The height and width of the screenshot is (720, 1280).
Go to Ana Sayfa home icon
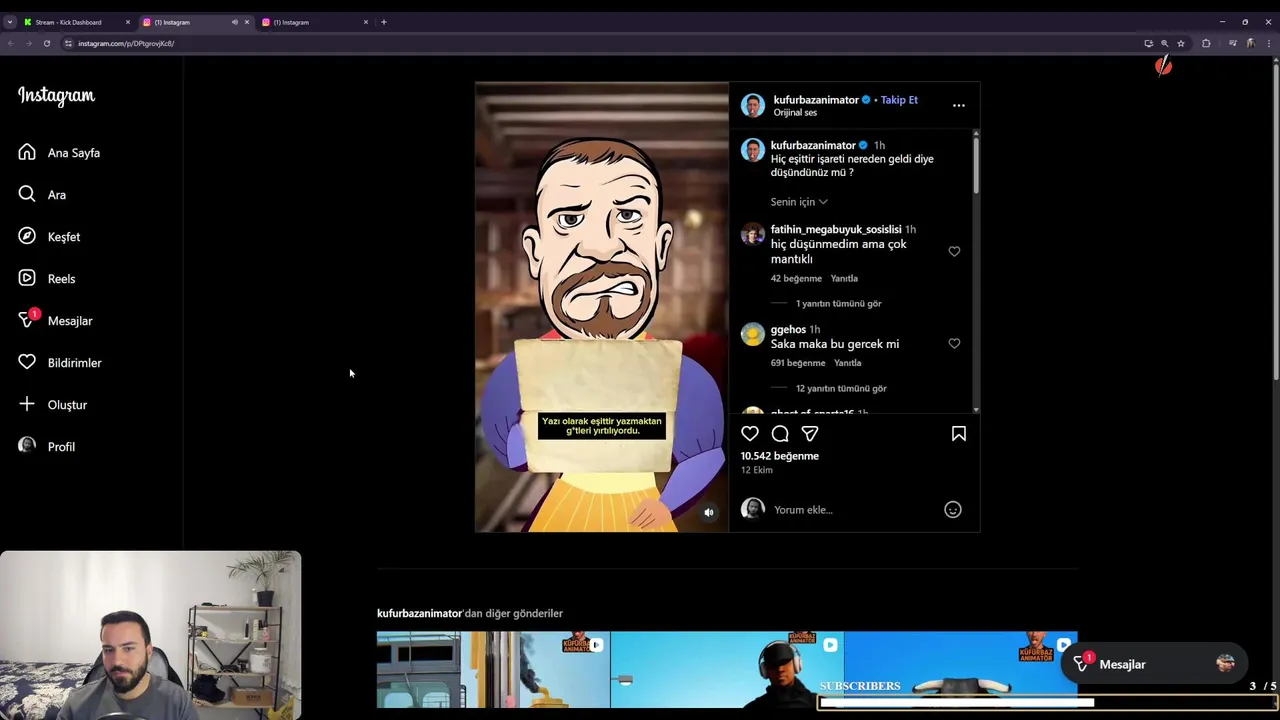(x=27, y=152)
